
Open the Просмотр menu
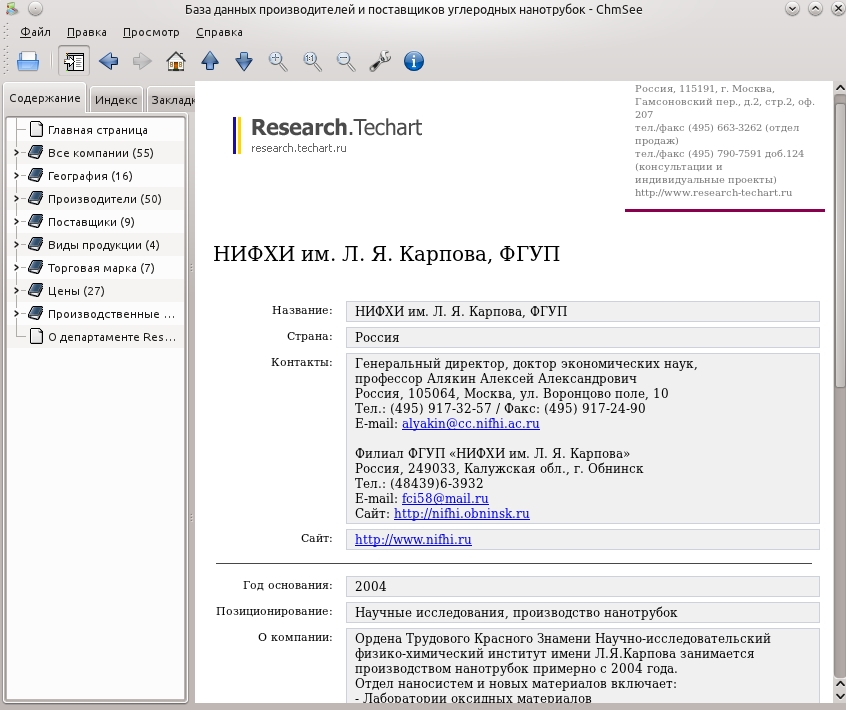click(x=151, y=32)
